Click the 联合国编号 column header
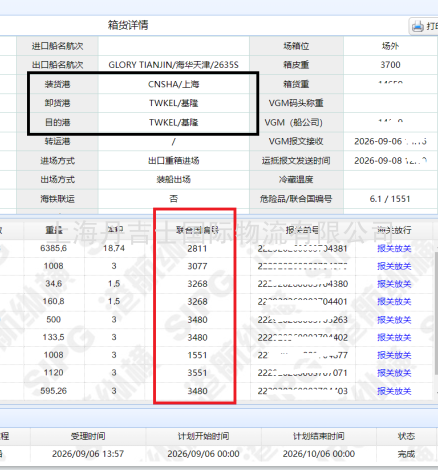 (x=197, y=230)
